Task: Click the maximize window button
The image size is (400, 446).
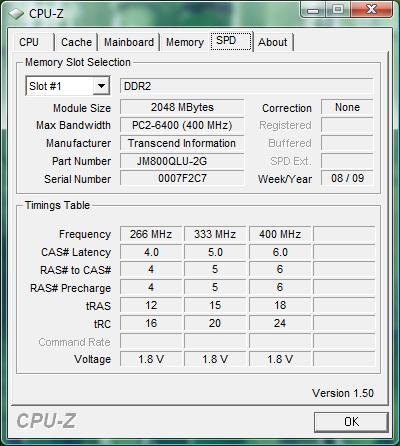Action: (337, 9)
